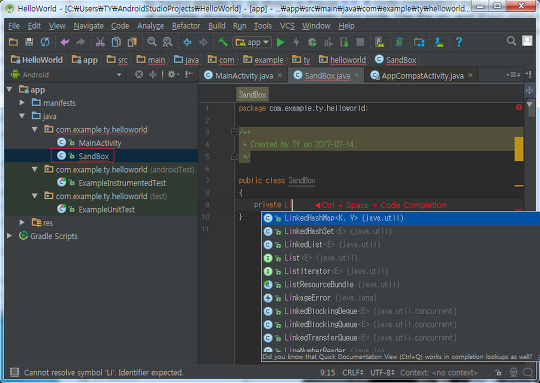The image size is (540, 383).
Task: Click the UTF-8 encoding selector
Action: point(382,373)
